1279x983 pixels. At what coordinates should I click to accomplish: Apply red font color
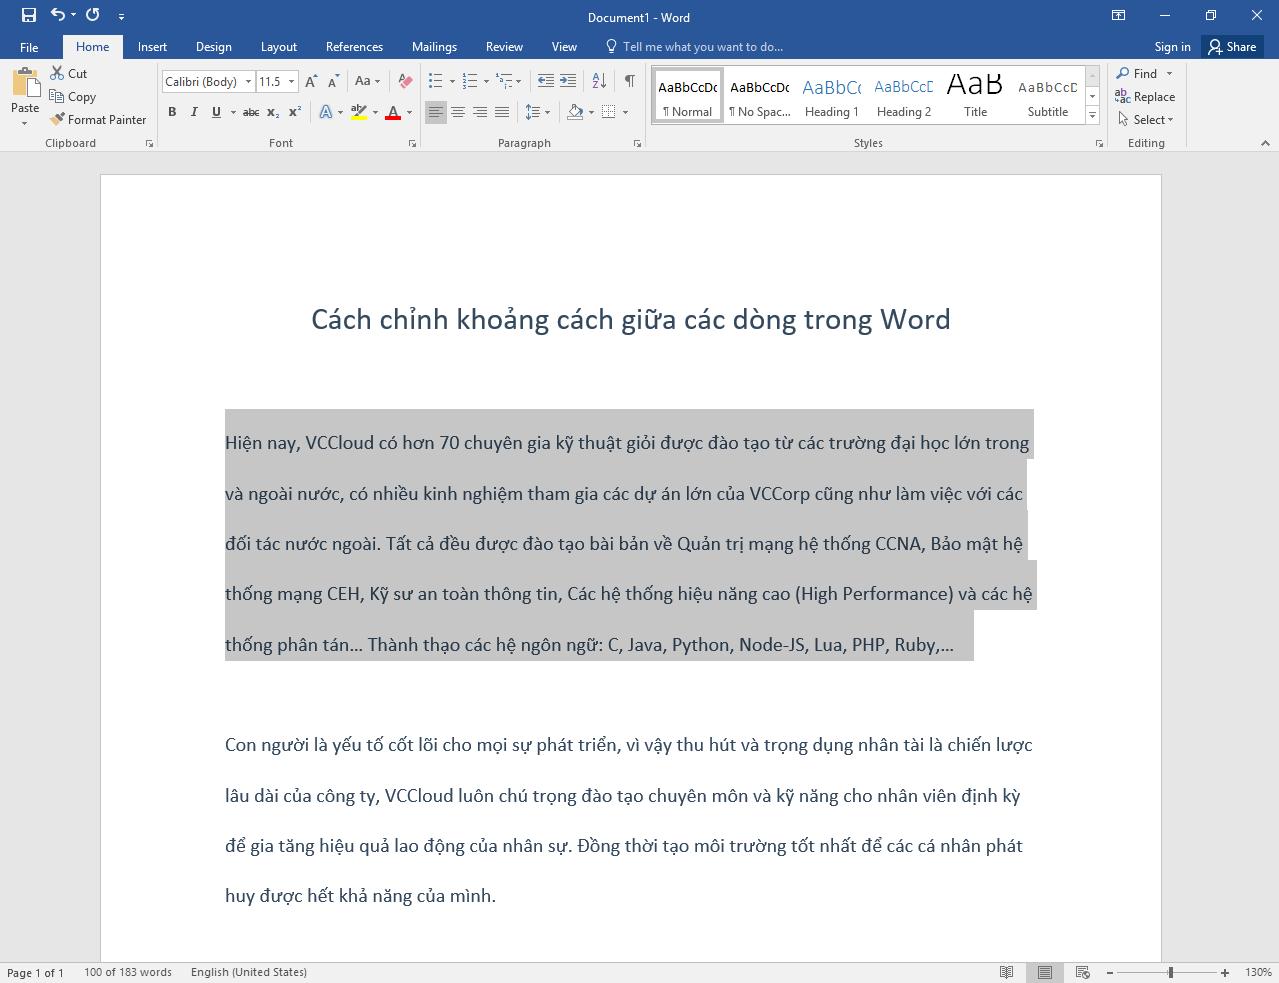click(393, 112)
